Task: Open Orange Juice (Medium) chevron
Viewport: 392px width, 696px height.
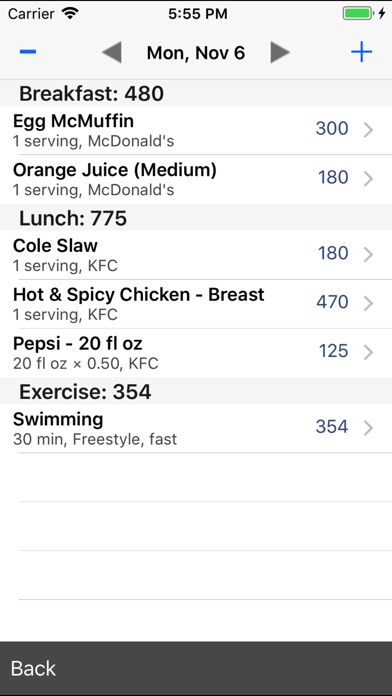Action: point(368,179)
